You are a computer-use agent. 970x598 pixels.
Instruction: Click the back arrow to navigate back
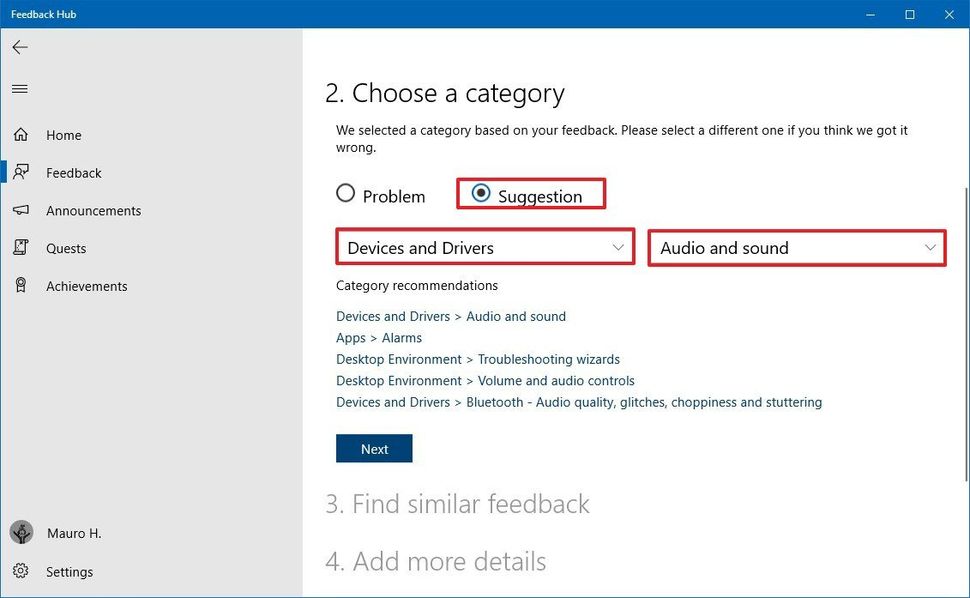tap(19, 46)
